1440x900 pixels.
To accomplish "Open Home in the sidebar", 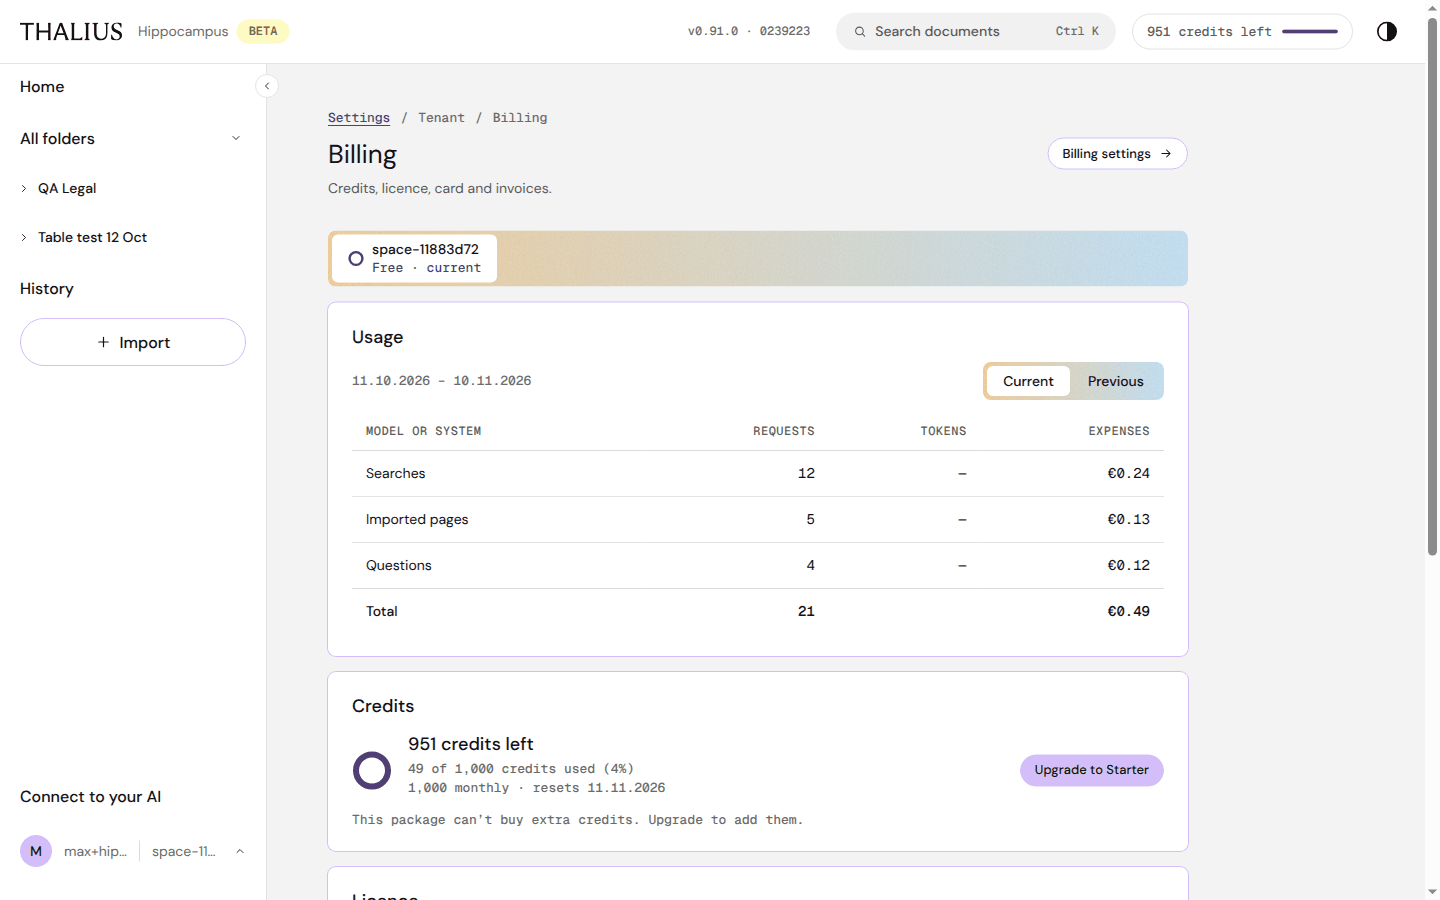I will click(x=42, y=87).
